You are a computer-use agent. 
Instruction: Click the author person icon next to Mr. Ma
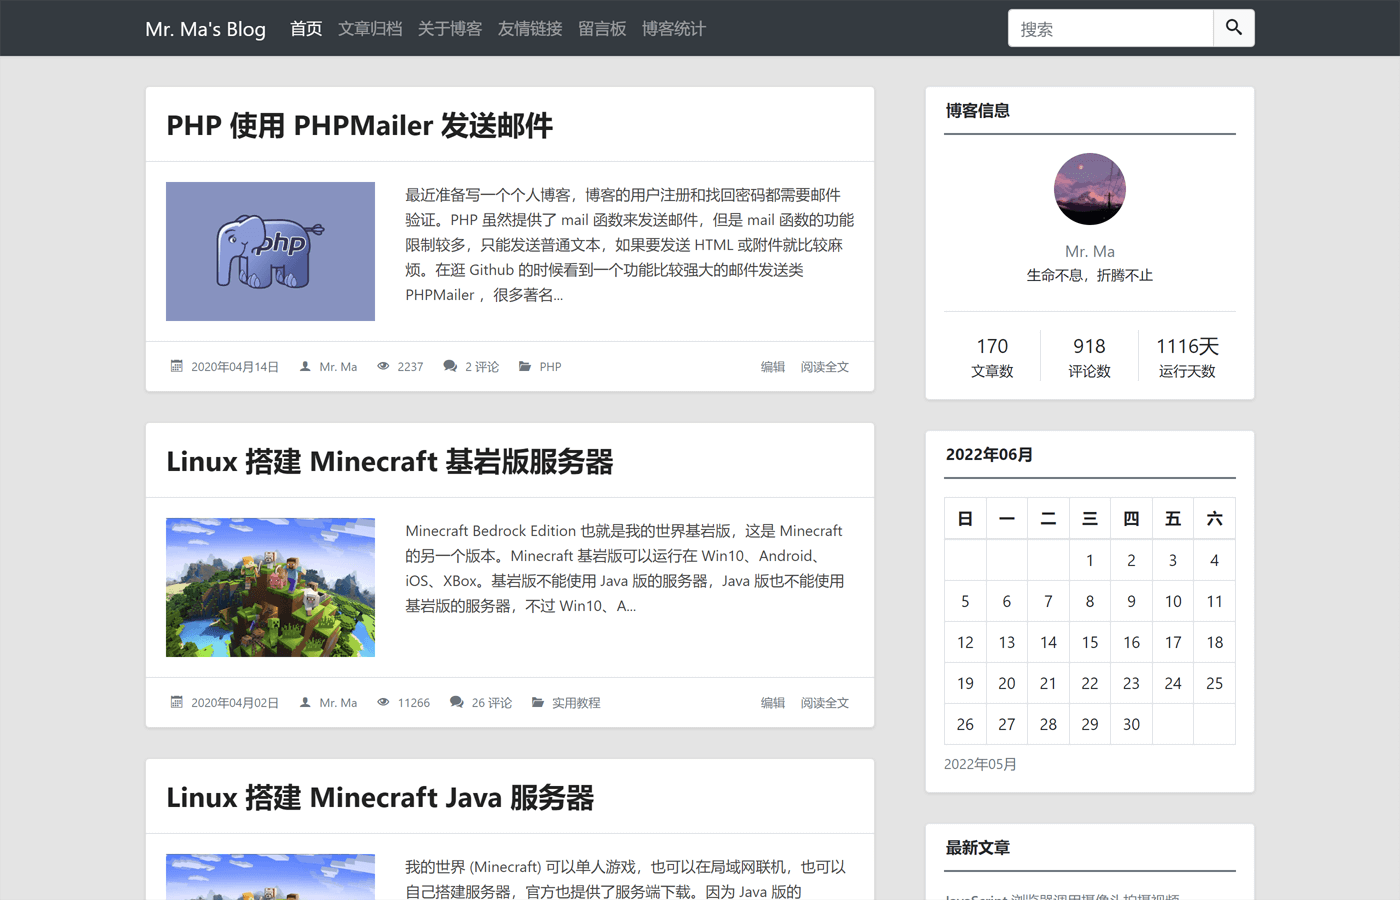click(x=304, y=366)
